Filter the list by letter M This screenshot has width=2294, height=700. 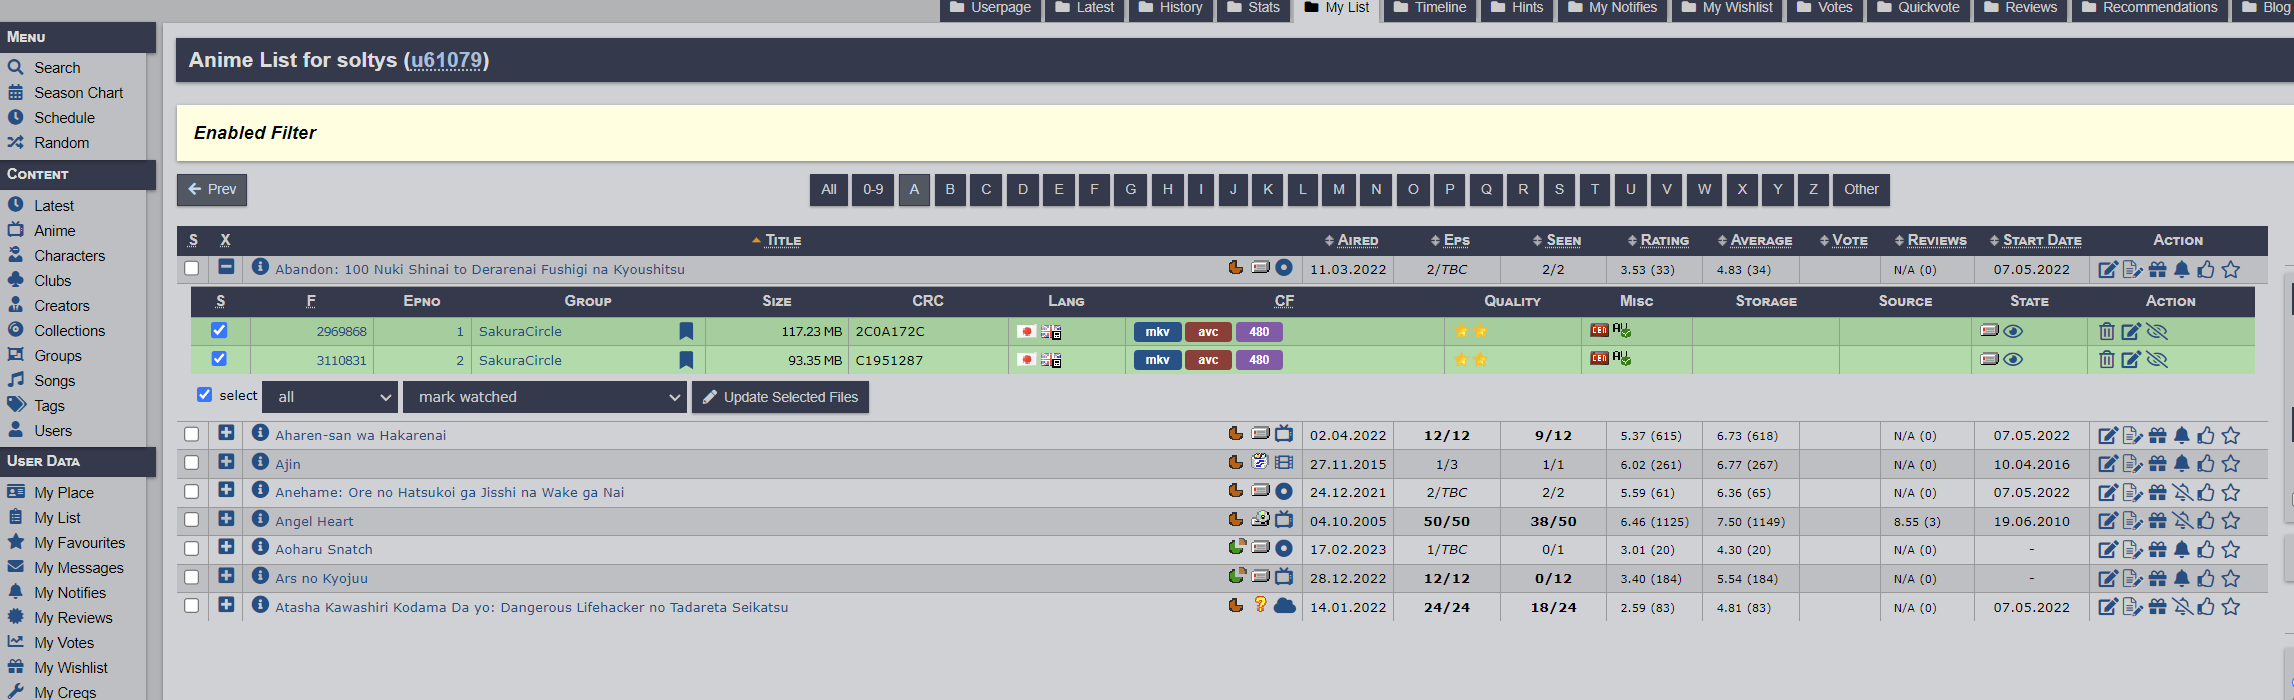1338,189
